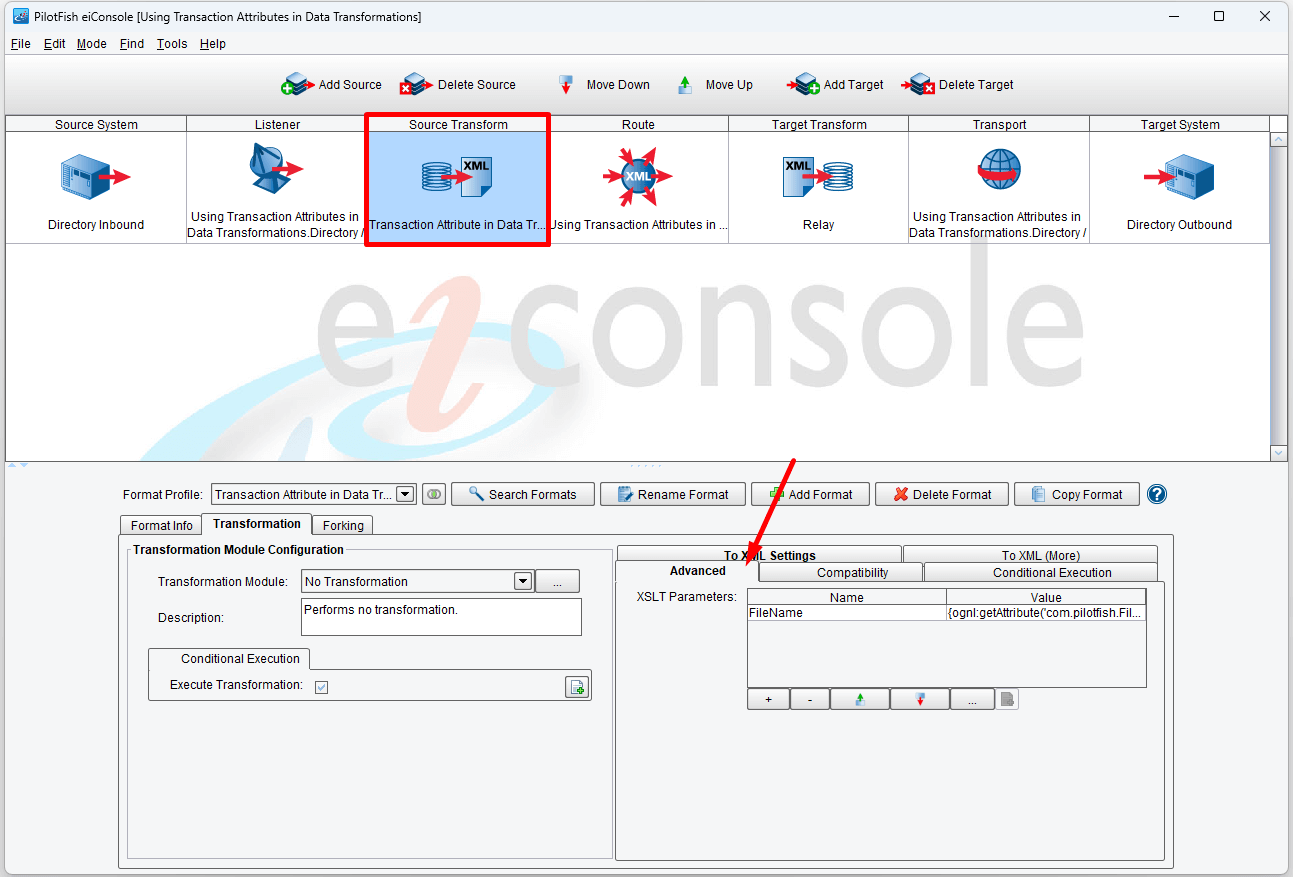Click the PilotFish eiConsole title bar icon
The width and height of the screenshot is (1293, 877).
point(20,16)
